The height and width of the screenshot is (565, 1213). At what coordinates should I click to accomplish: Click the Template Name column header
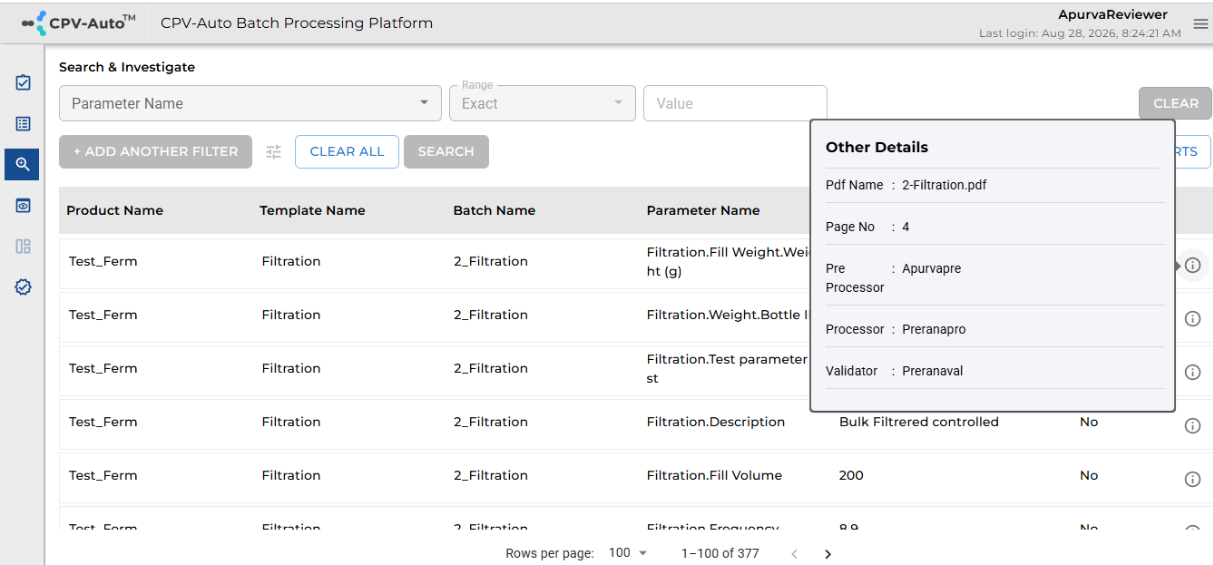312,211
